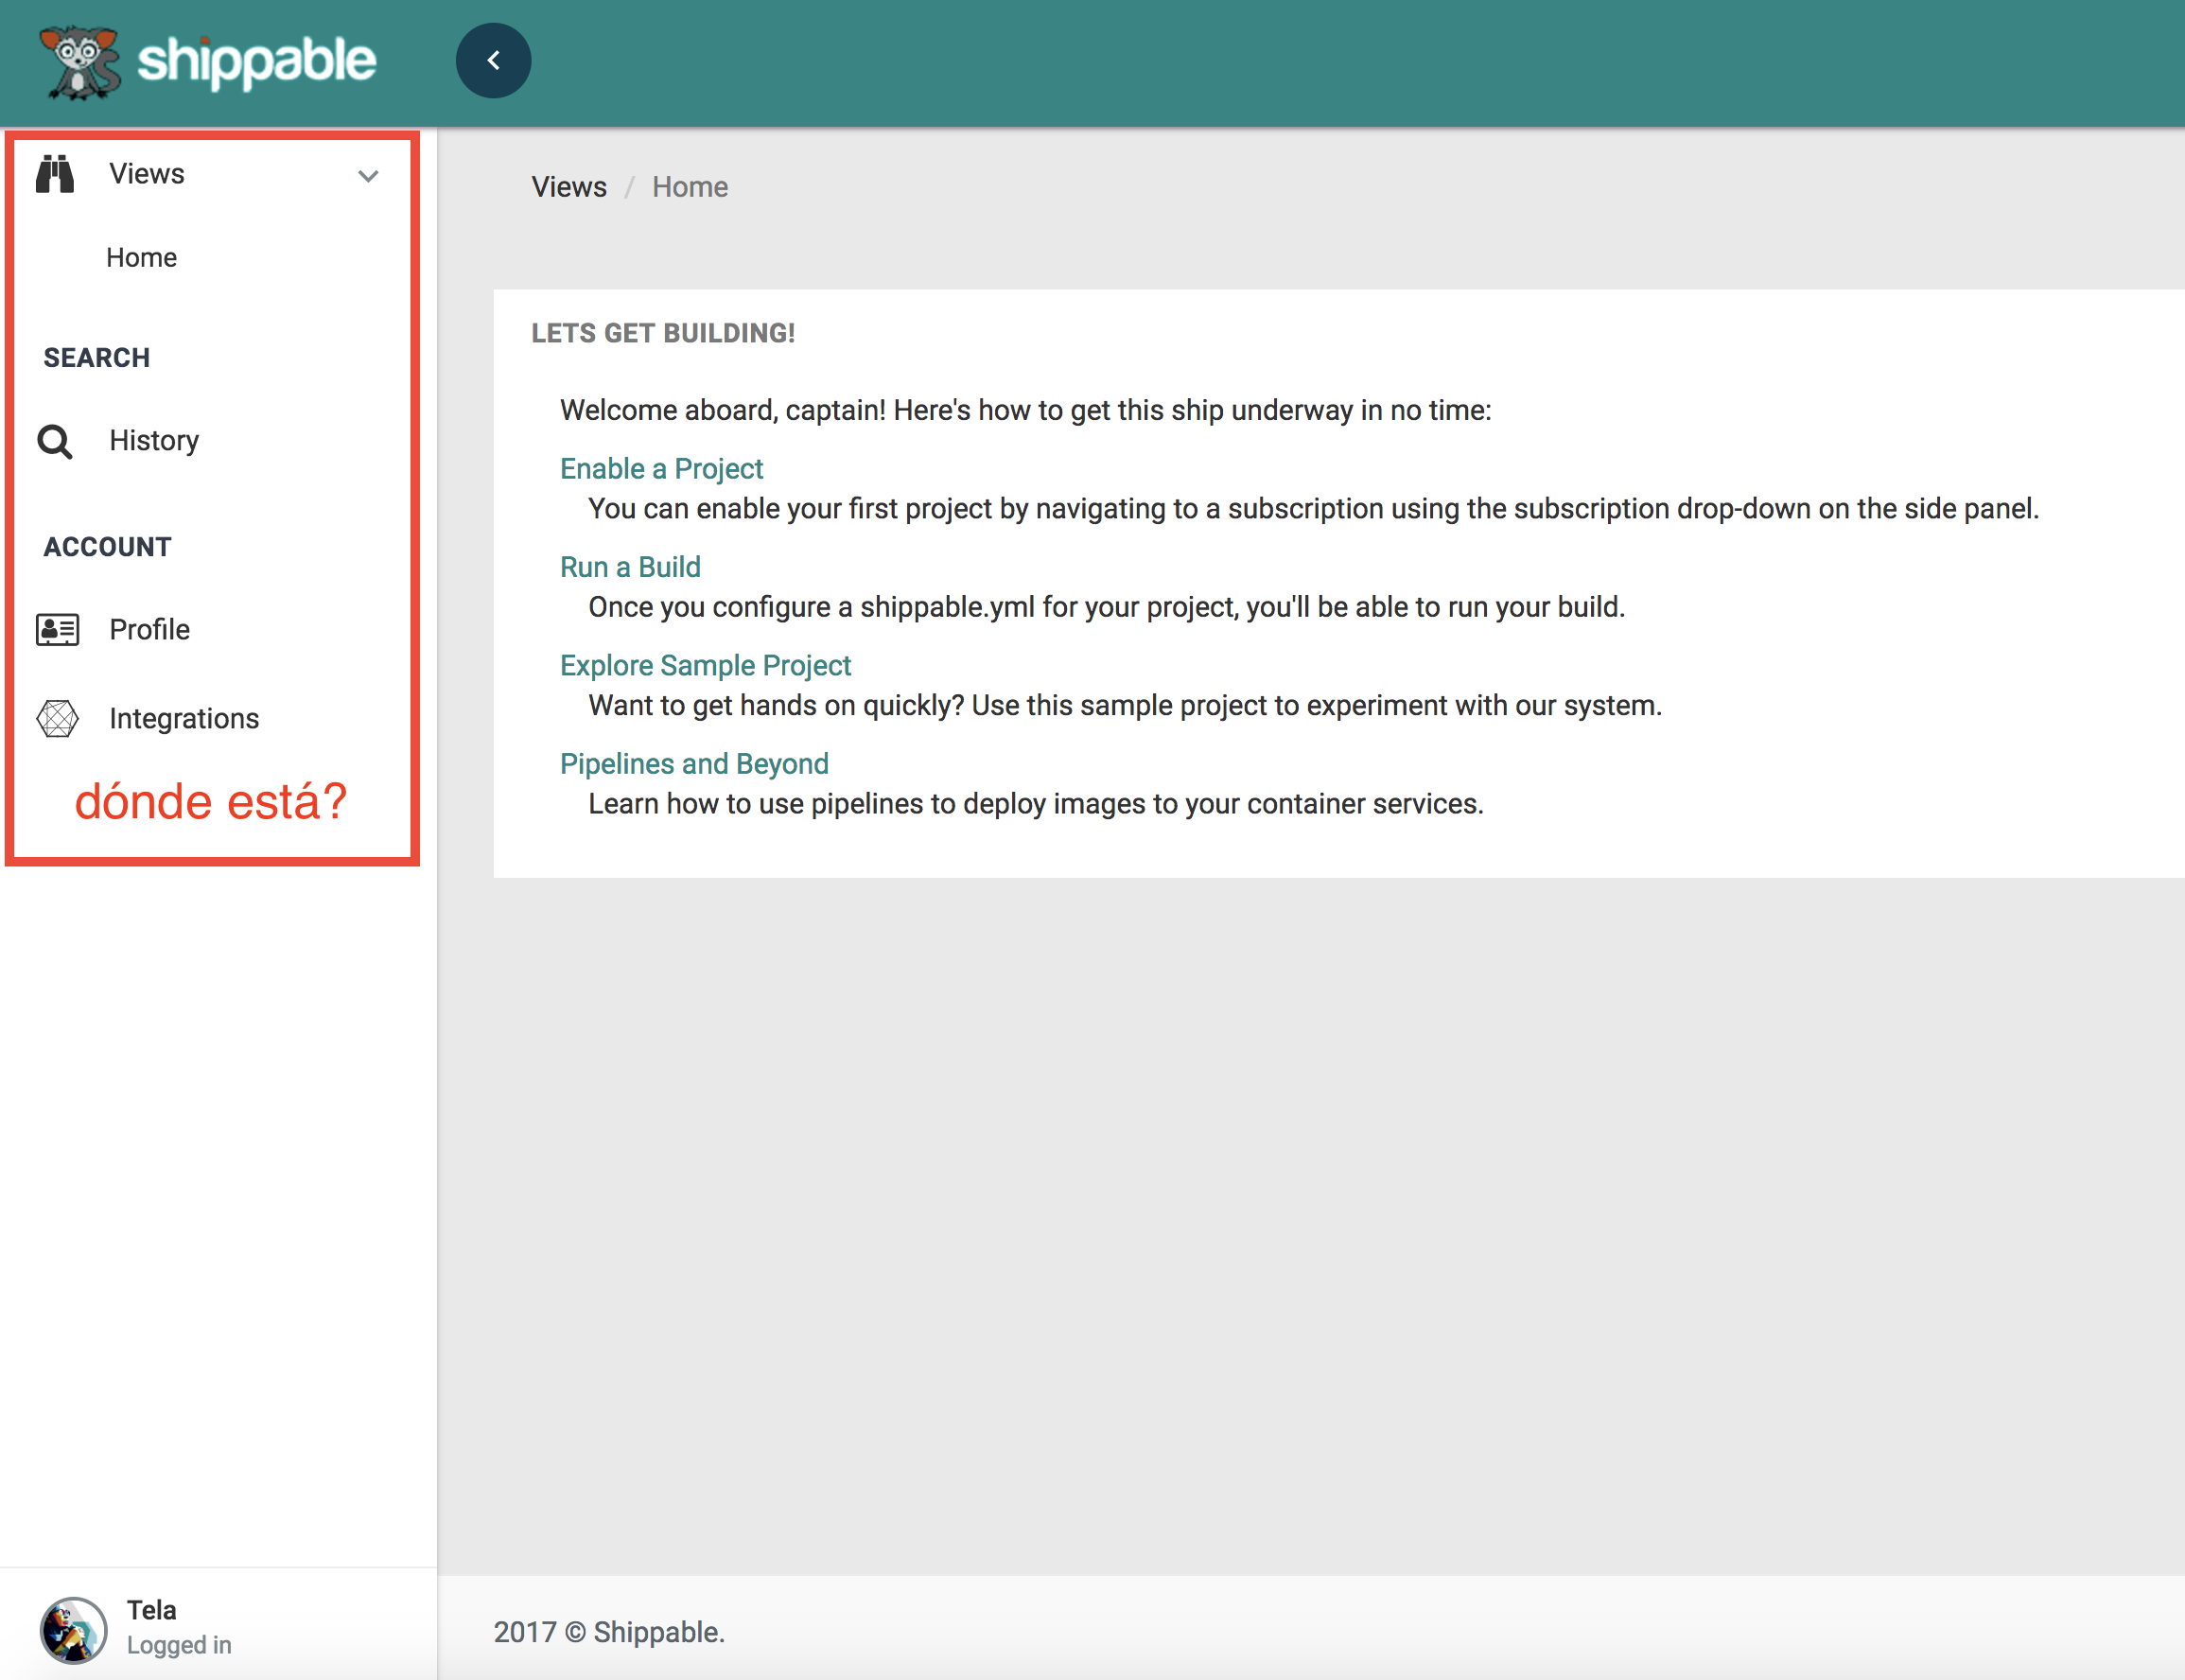
Task: Open the Enable a Project link
Action: 661,468
